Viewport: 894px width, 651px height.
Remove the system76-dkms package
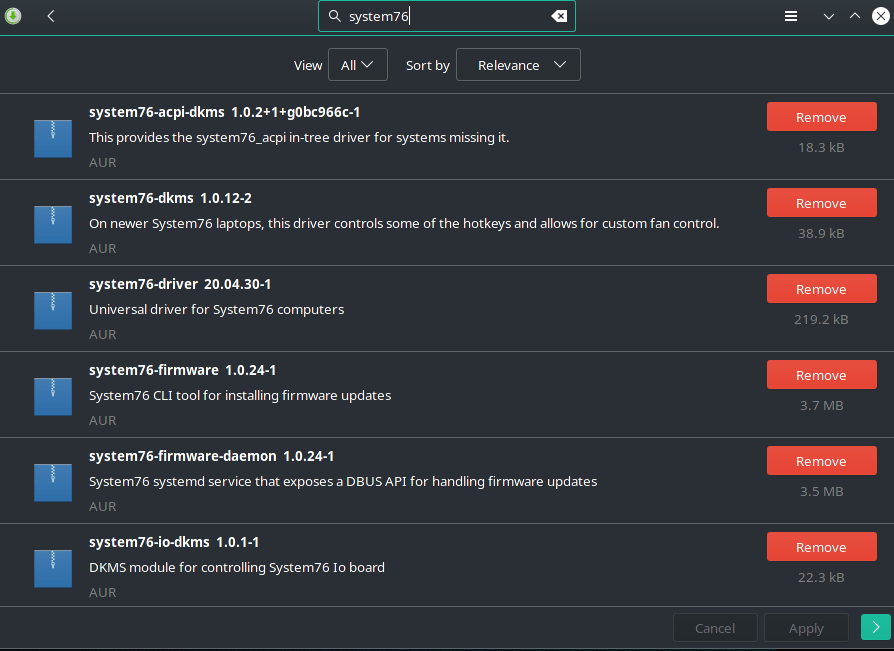pos(821,203)
